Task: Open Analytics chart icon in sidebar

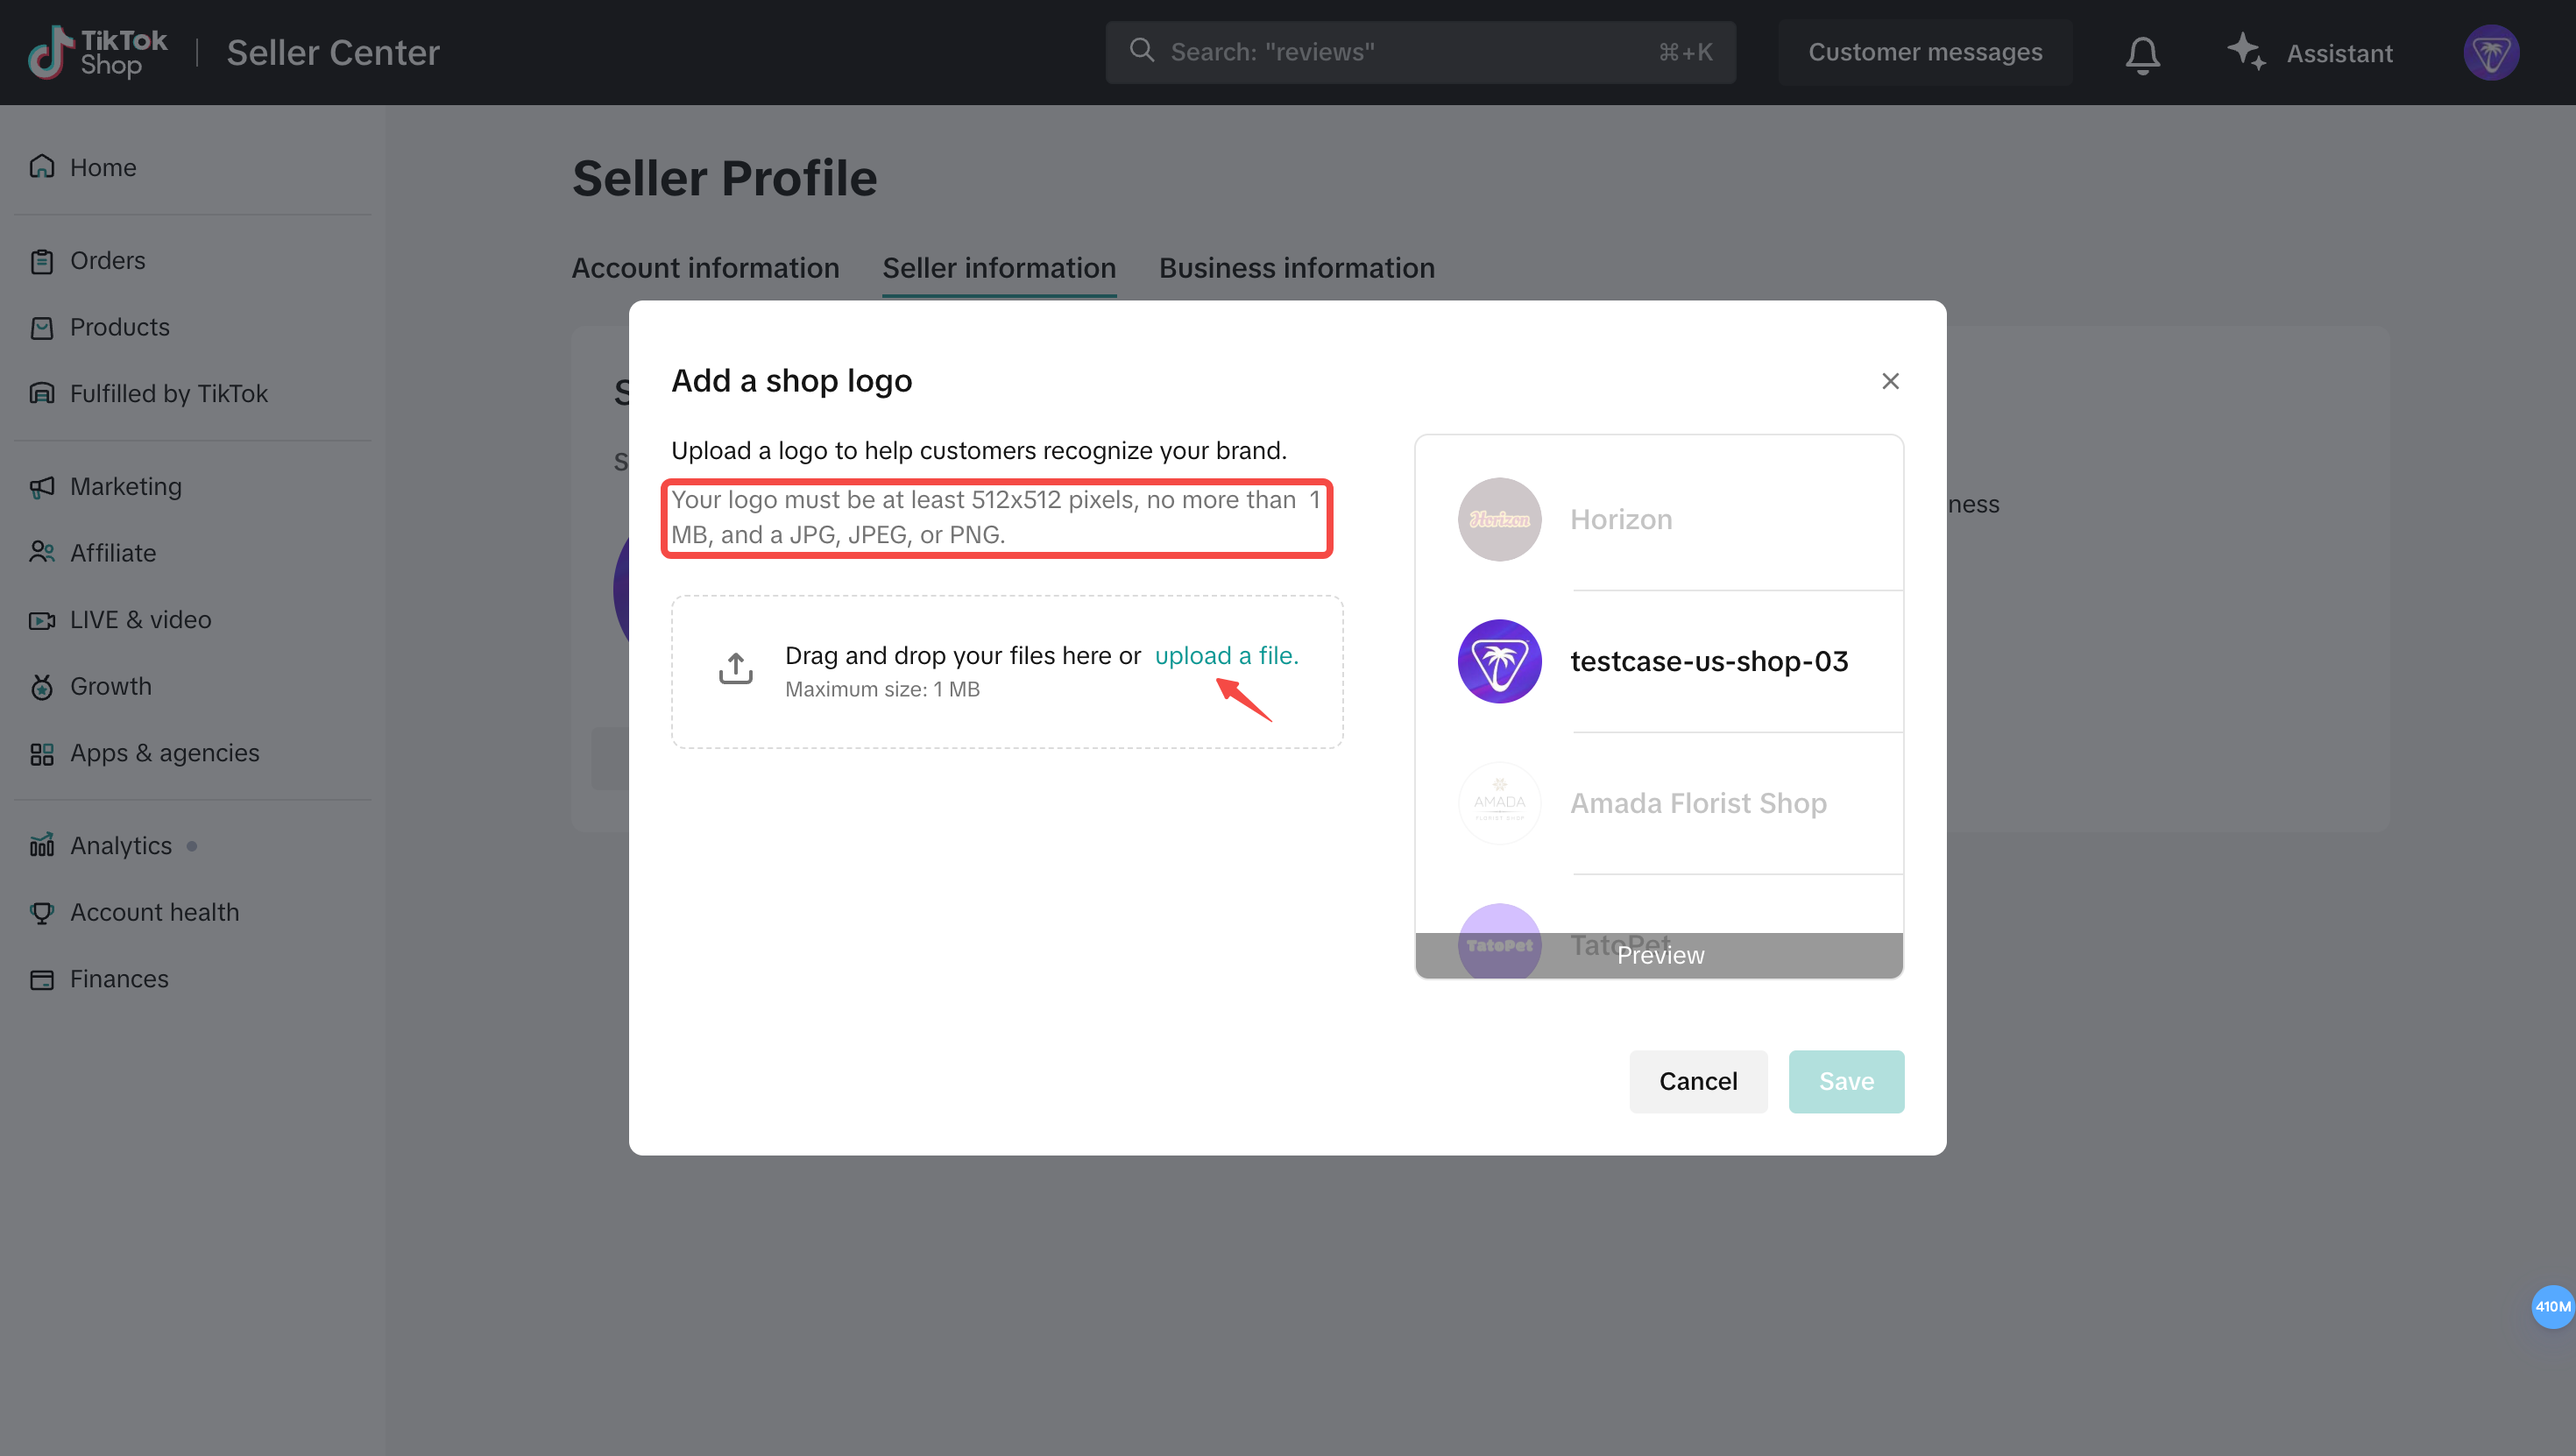Action: coord(42,846)
